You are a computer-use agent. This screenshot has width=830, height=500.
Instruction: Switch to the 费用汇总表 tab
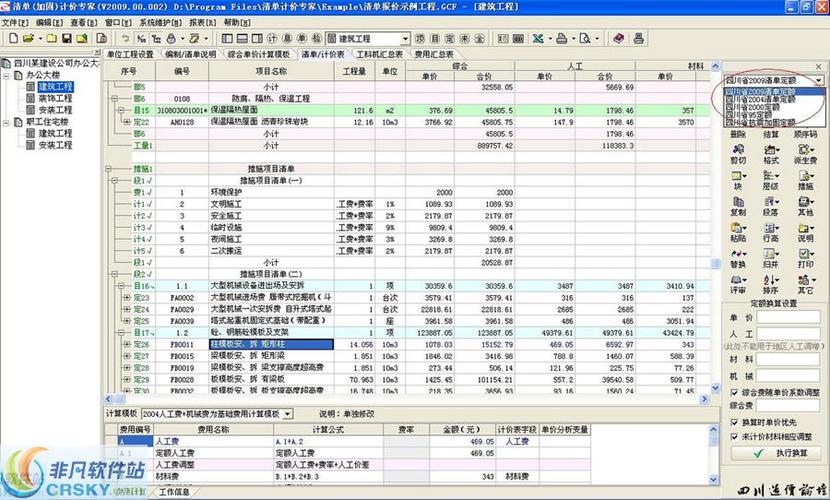click(x=434, y=54)
